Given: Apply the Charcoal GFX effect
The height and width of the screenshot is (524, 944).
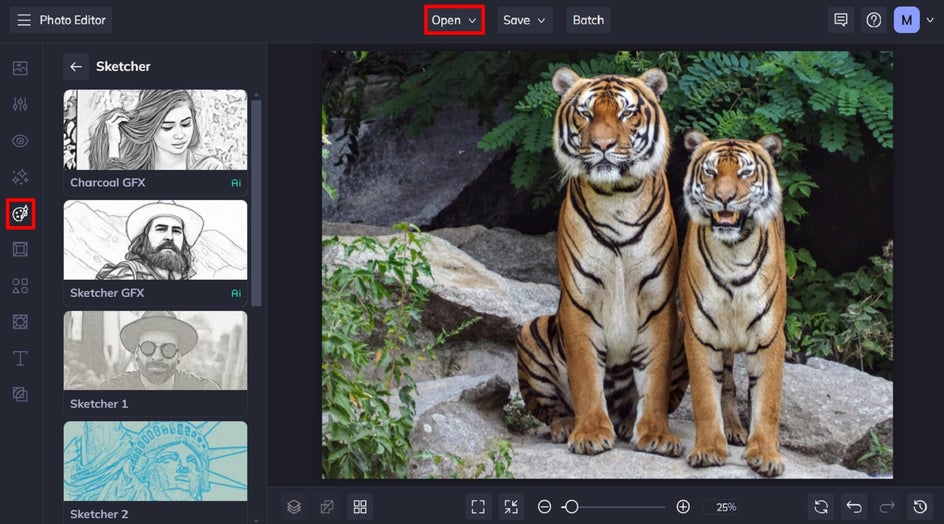Looking at the screenshot, I should pos(155,142).
